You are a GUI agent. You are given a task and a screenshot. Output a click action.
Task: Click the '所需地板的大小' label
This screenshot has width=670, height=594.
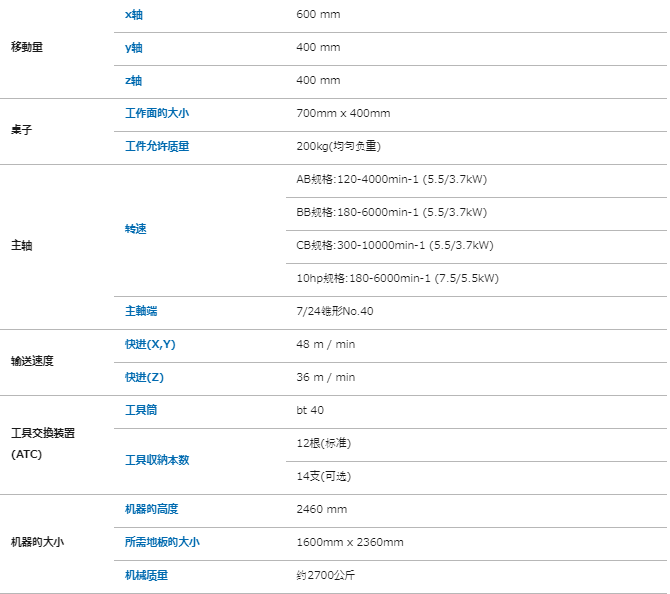pos(162,542)
